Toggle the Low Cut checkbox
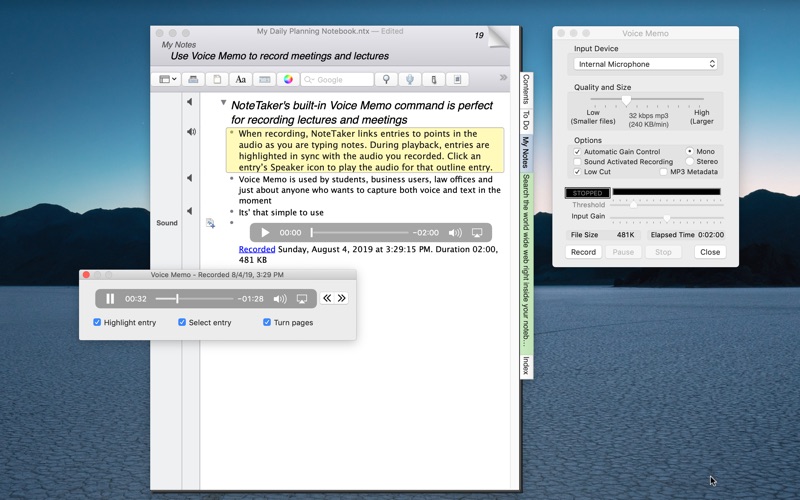This screenshot has height=500, width=800. pos(577,171)
